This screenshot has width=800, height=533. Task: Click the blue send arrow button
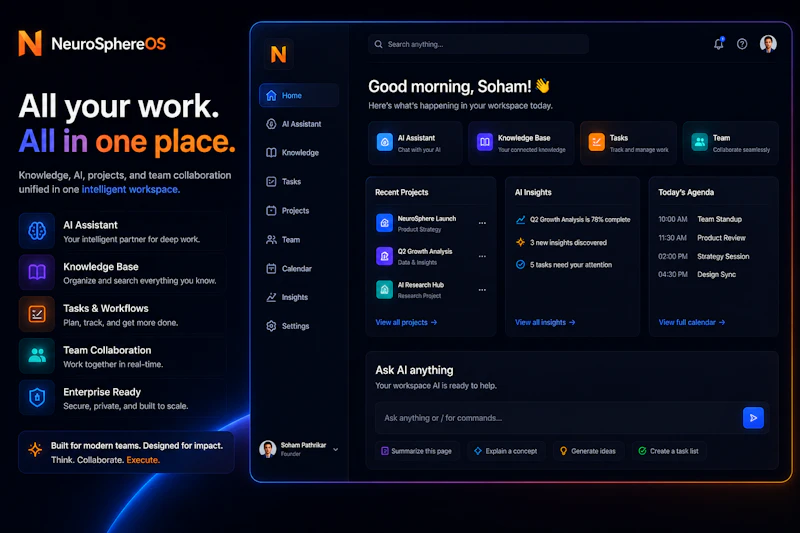[x=753, y=418]
